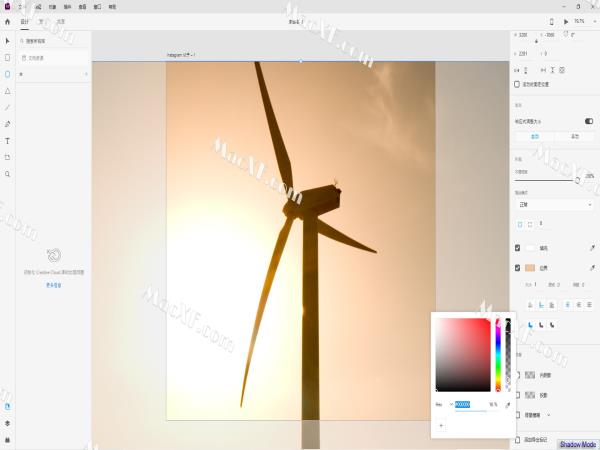Open the Hex color mode dropdown
Screen dimensions: 600x450
tap(441, 405)
